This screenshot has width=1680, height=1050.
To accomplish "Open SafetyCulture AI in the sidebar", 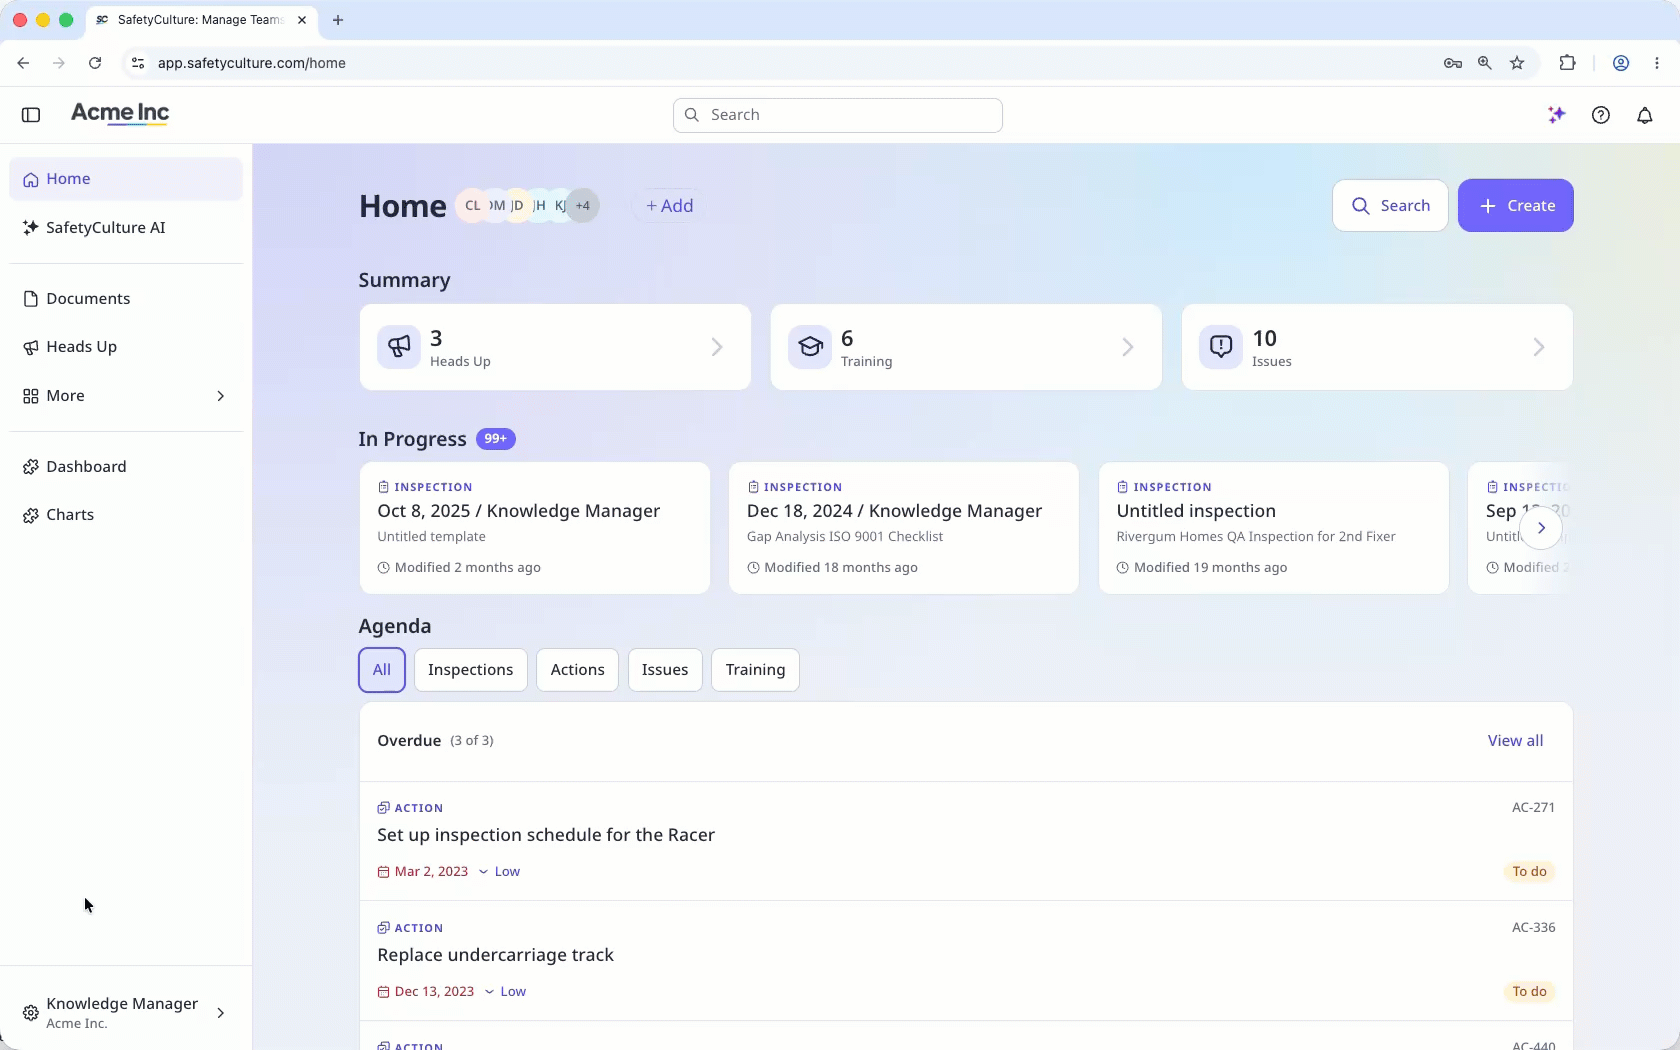I will [126, 228].
